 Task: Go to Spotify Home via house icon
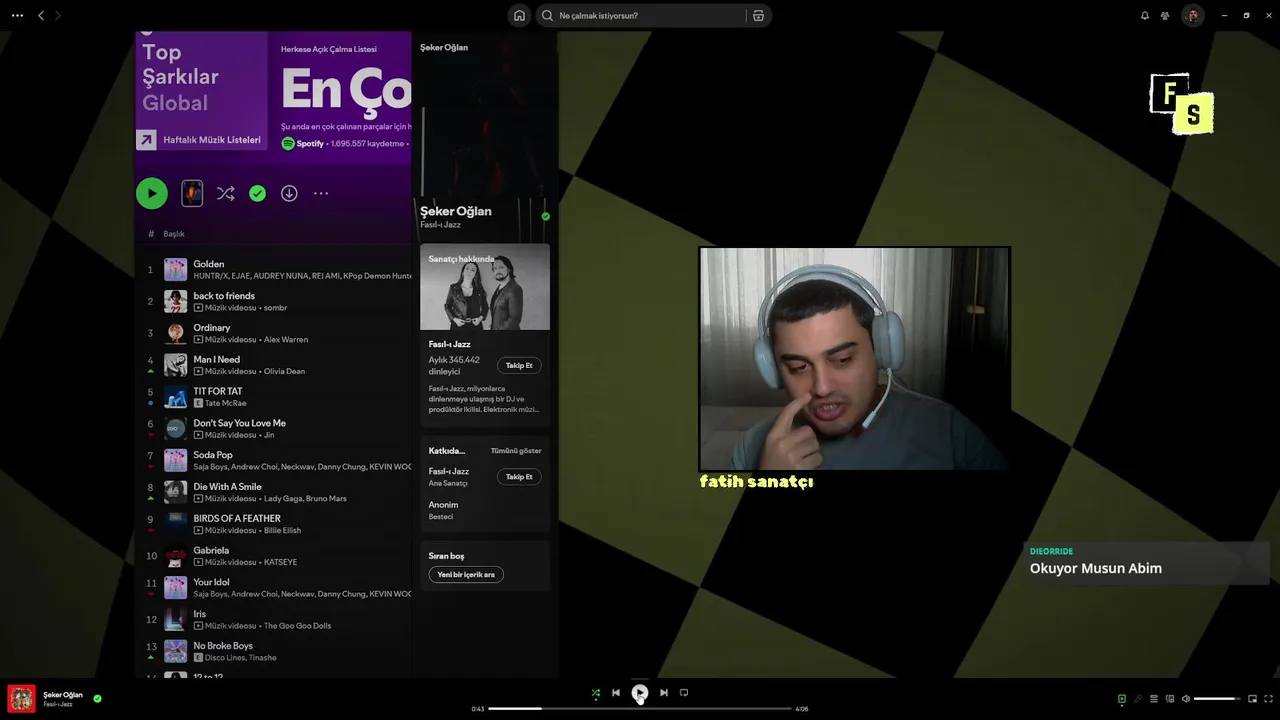(519, 15)
